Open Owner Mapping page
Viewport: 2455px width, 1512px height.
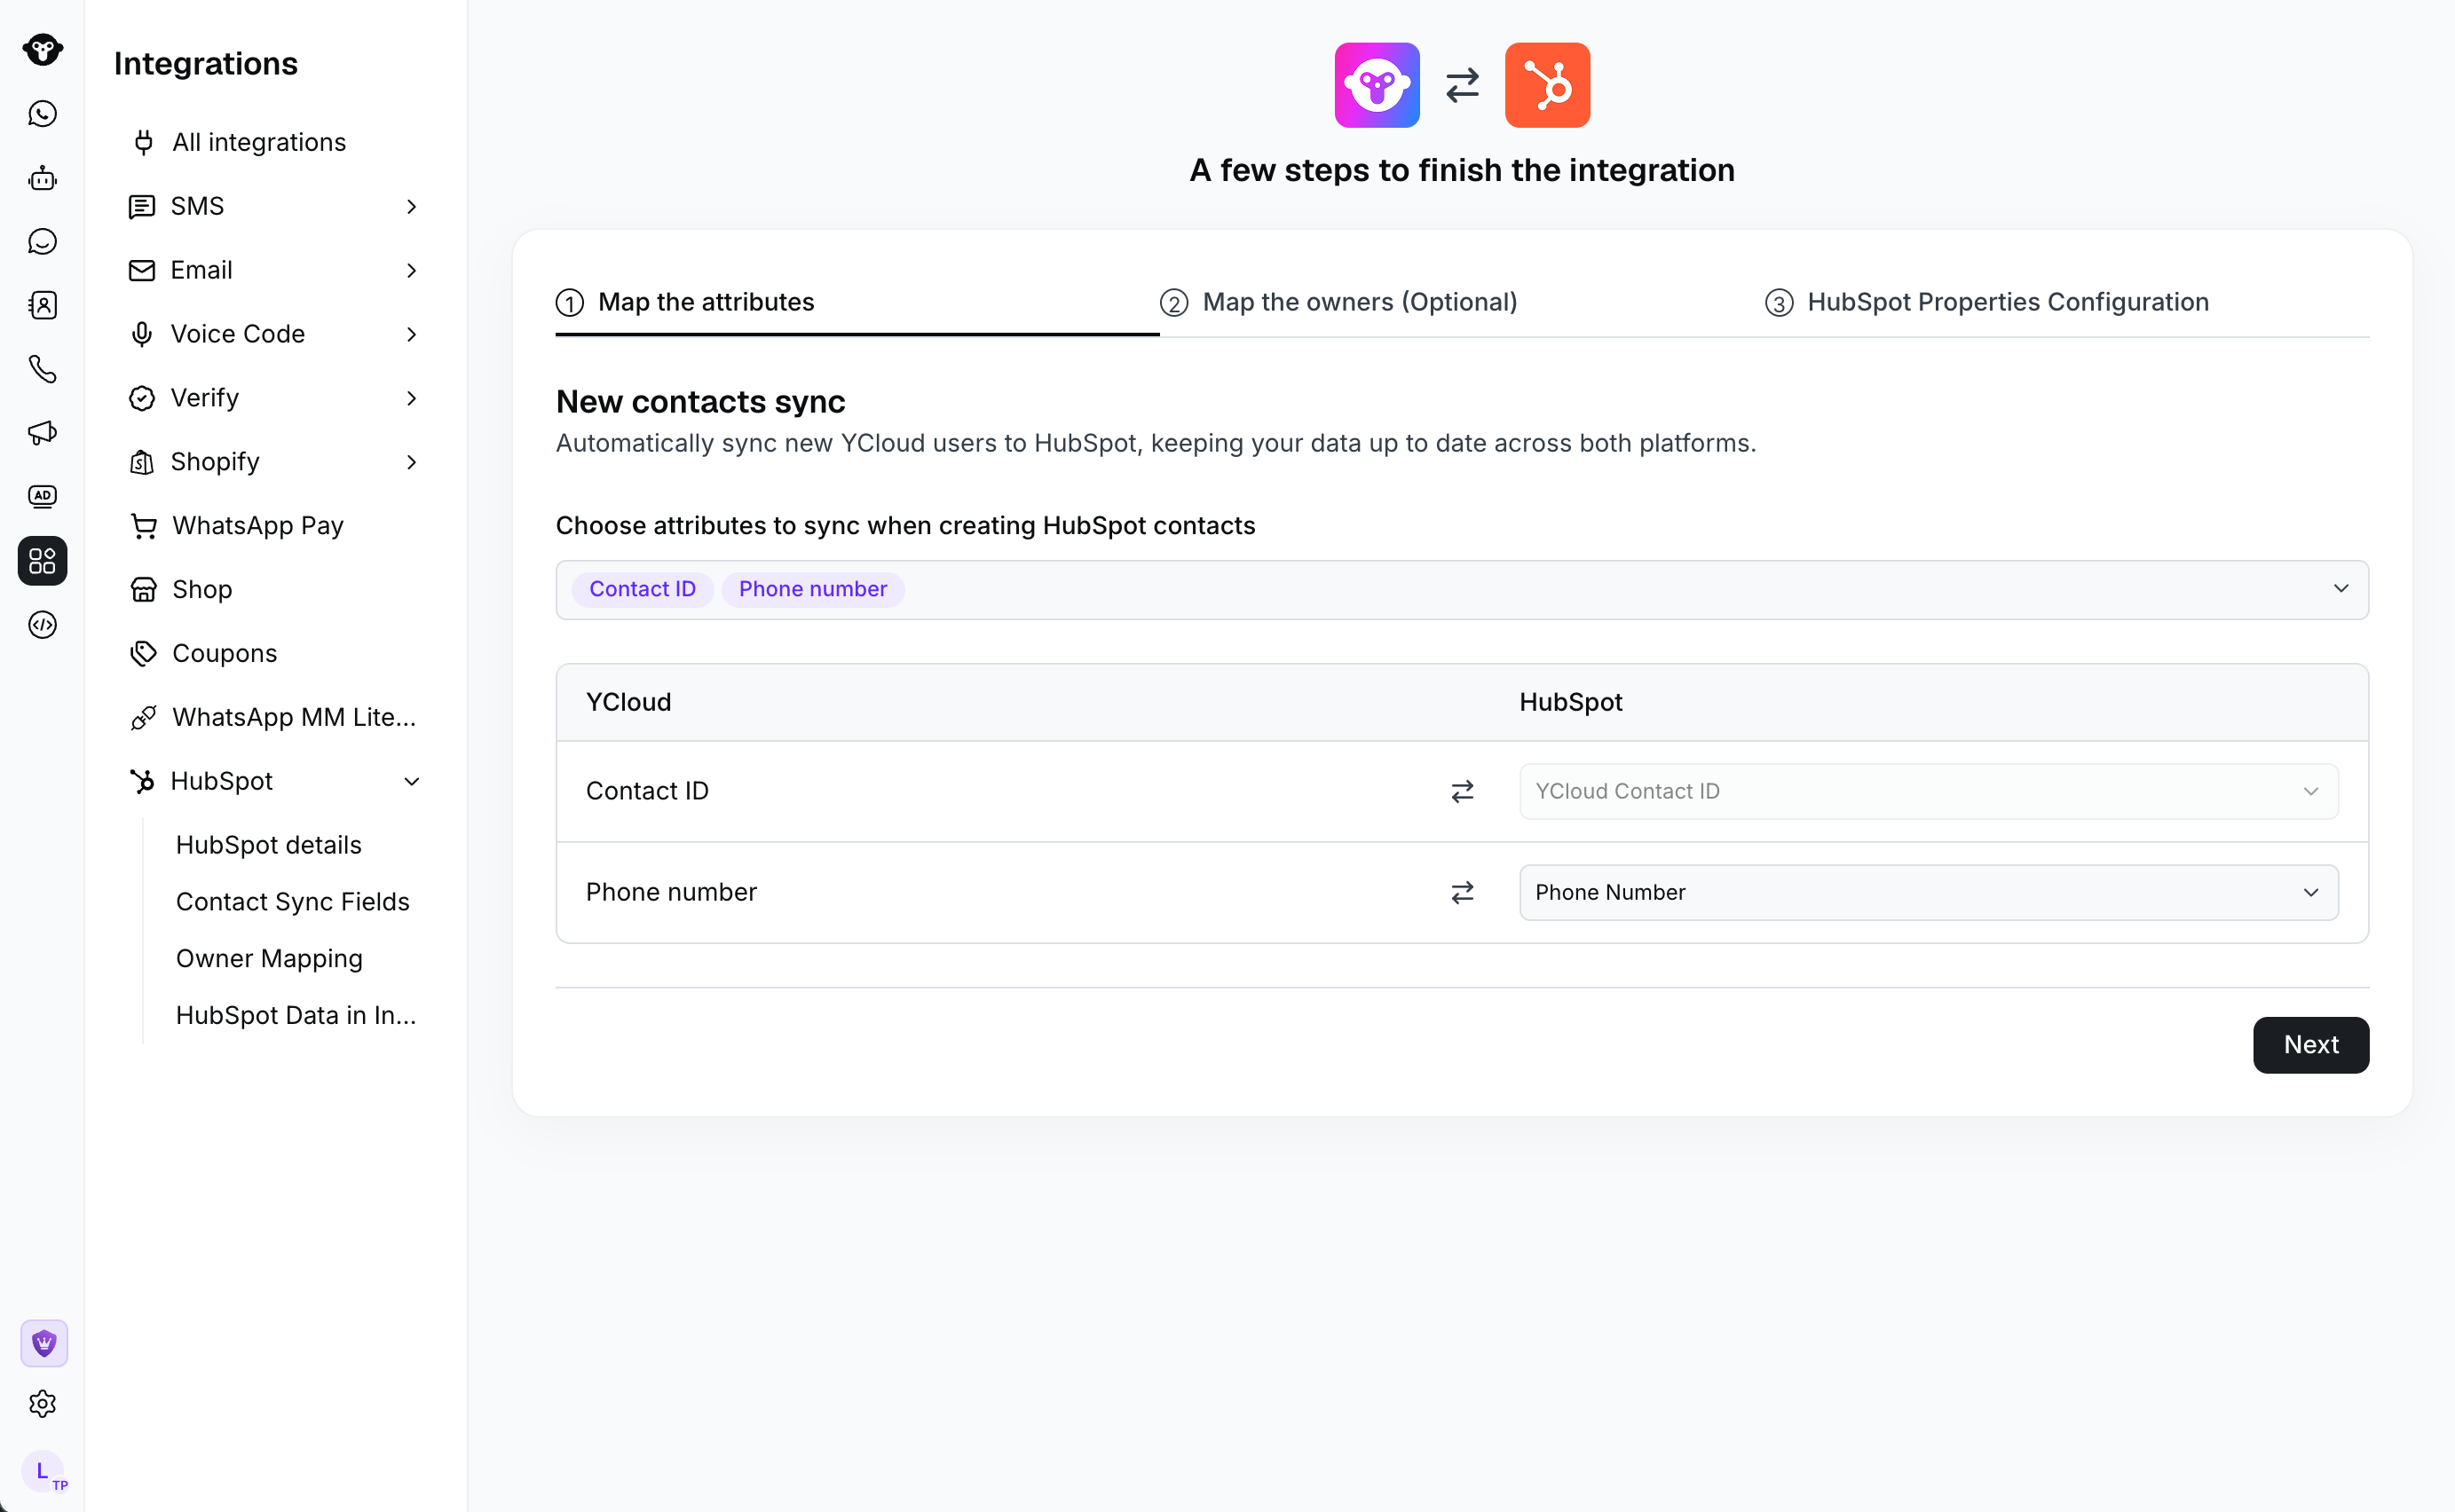coord(269,958)
